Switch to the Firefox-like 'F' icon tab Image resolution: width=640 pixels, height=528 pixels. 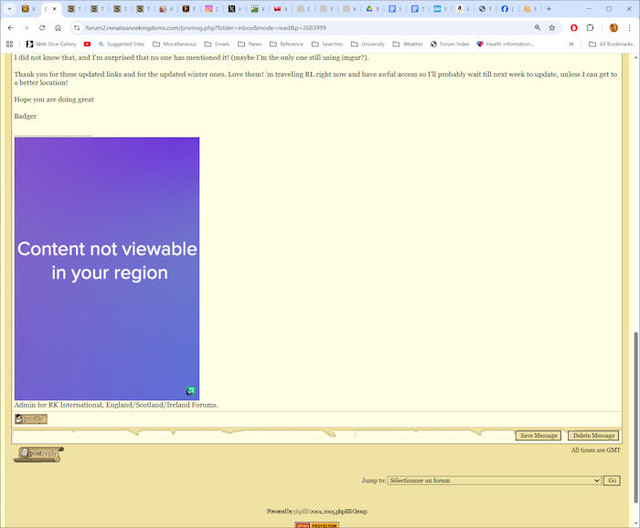coord(186,9)
